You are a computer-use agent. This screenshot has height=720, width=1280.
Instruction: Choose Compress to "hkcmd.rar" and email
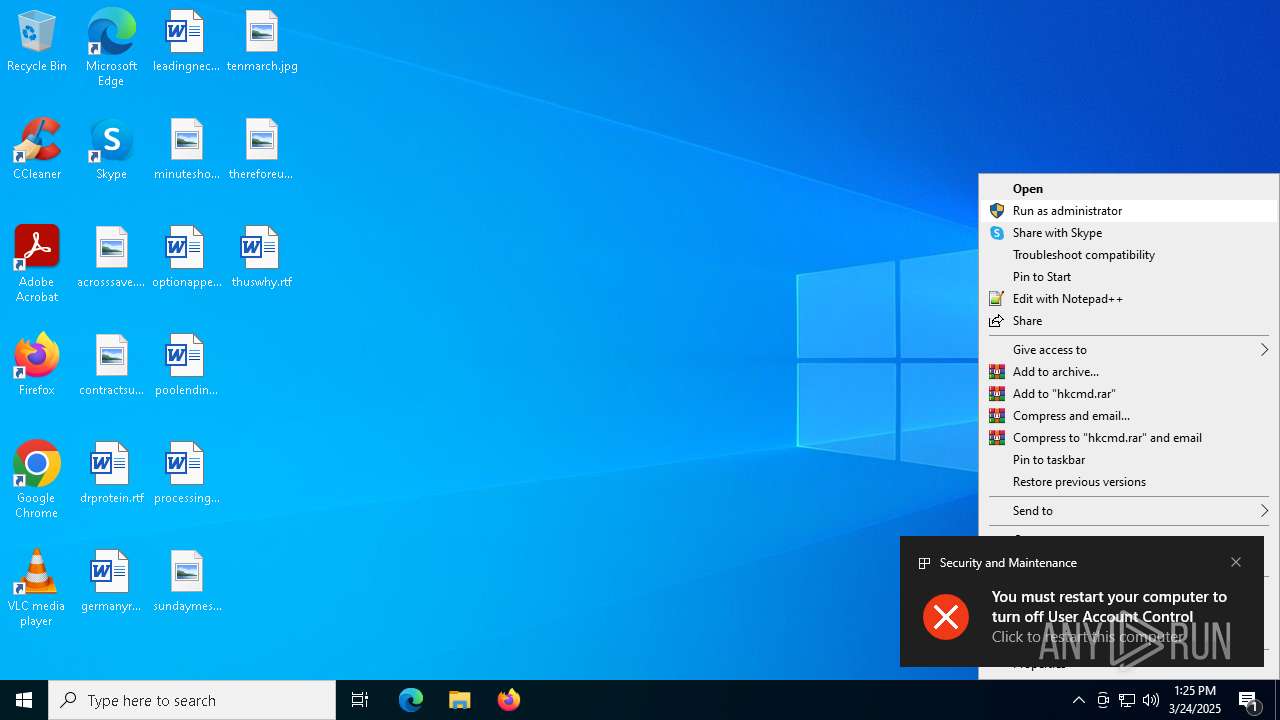click(1128, 438)
